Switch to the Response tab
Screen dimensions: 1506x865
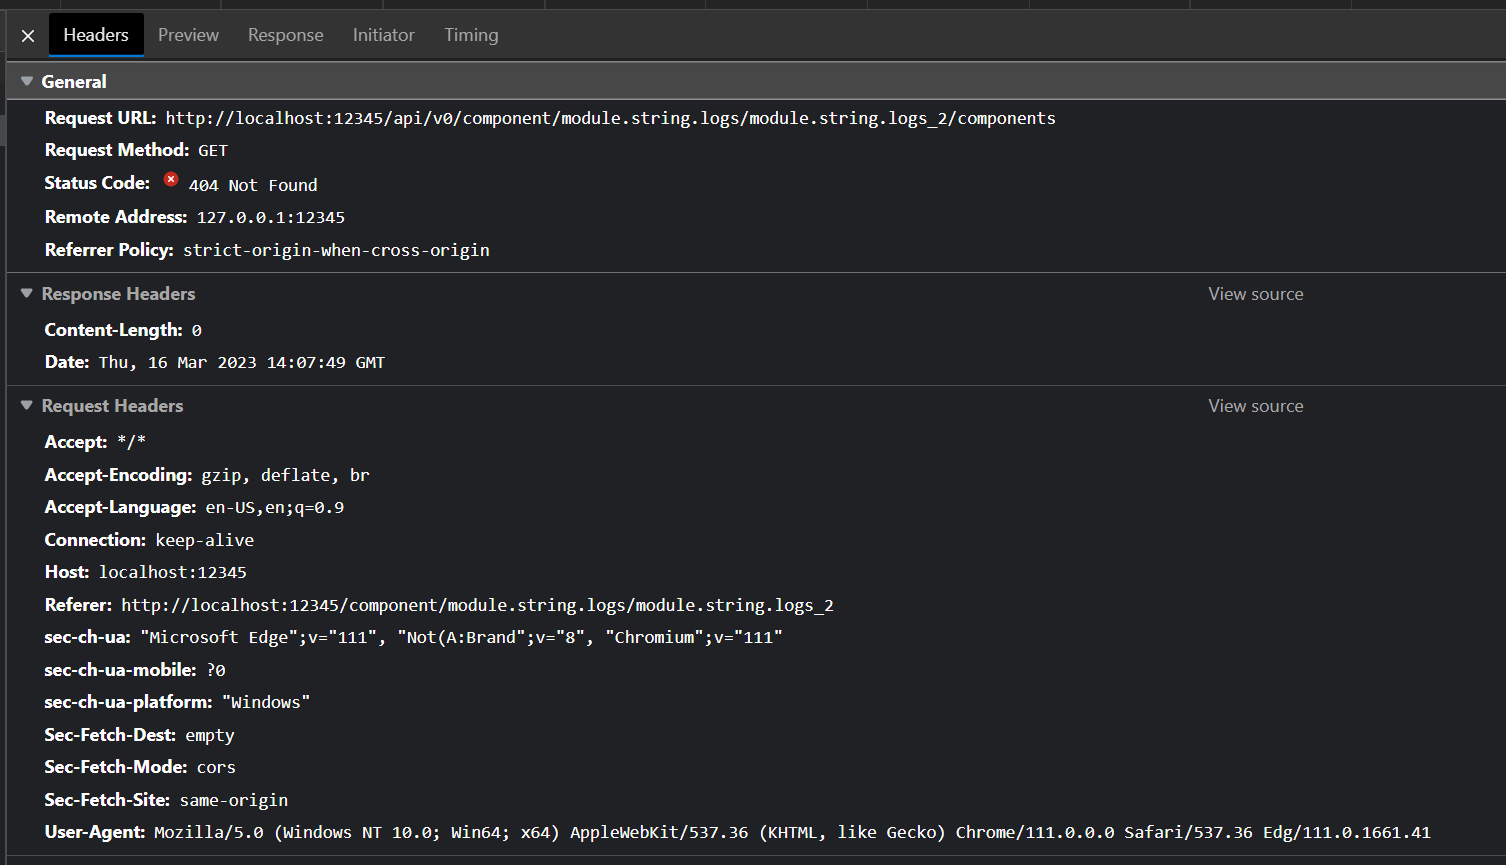coord(285,35)
